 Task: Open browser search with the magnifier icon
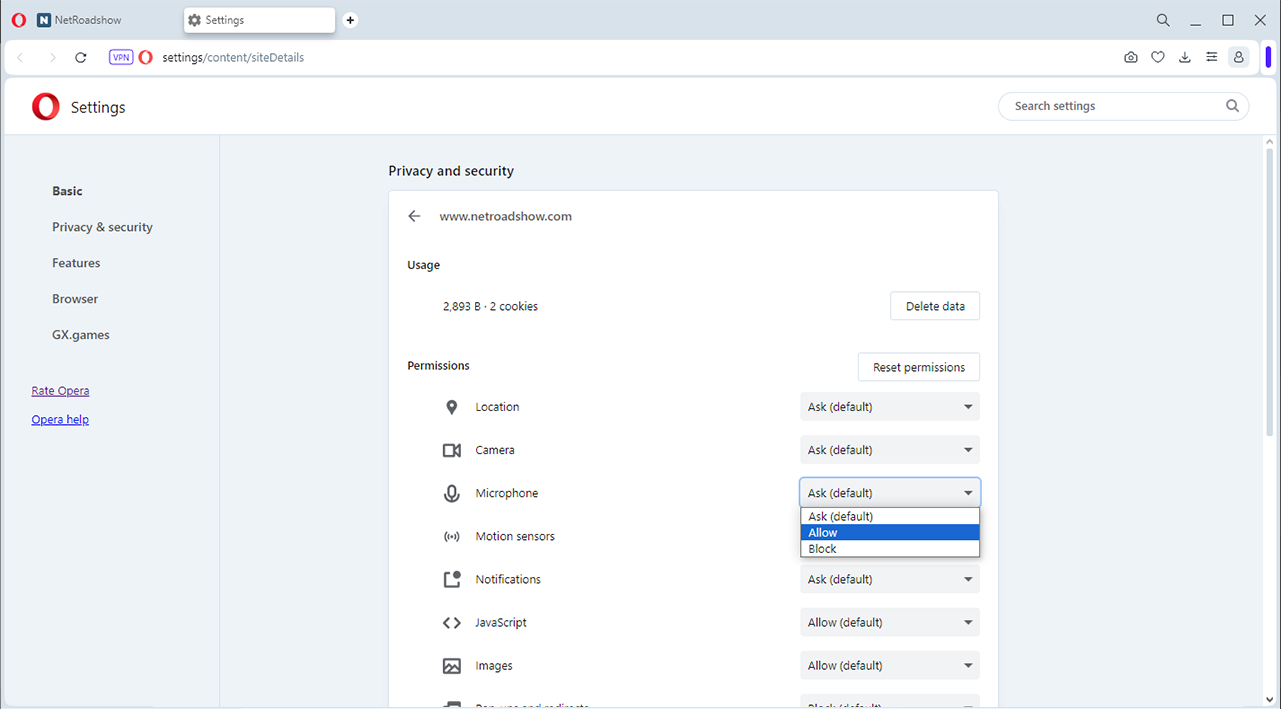pyautogui.click(x=1163, y=20)
